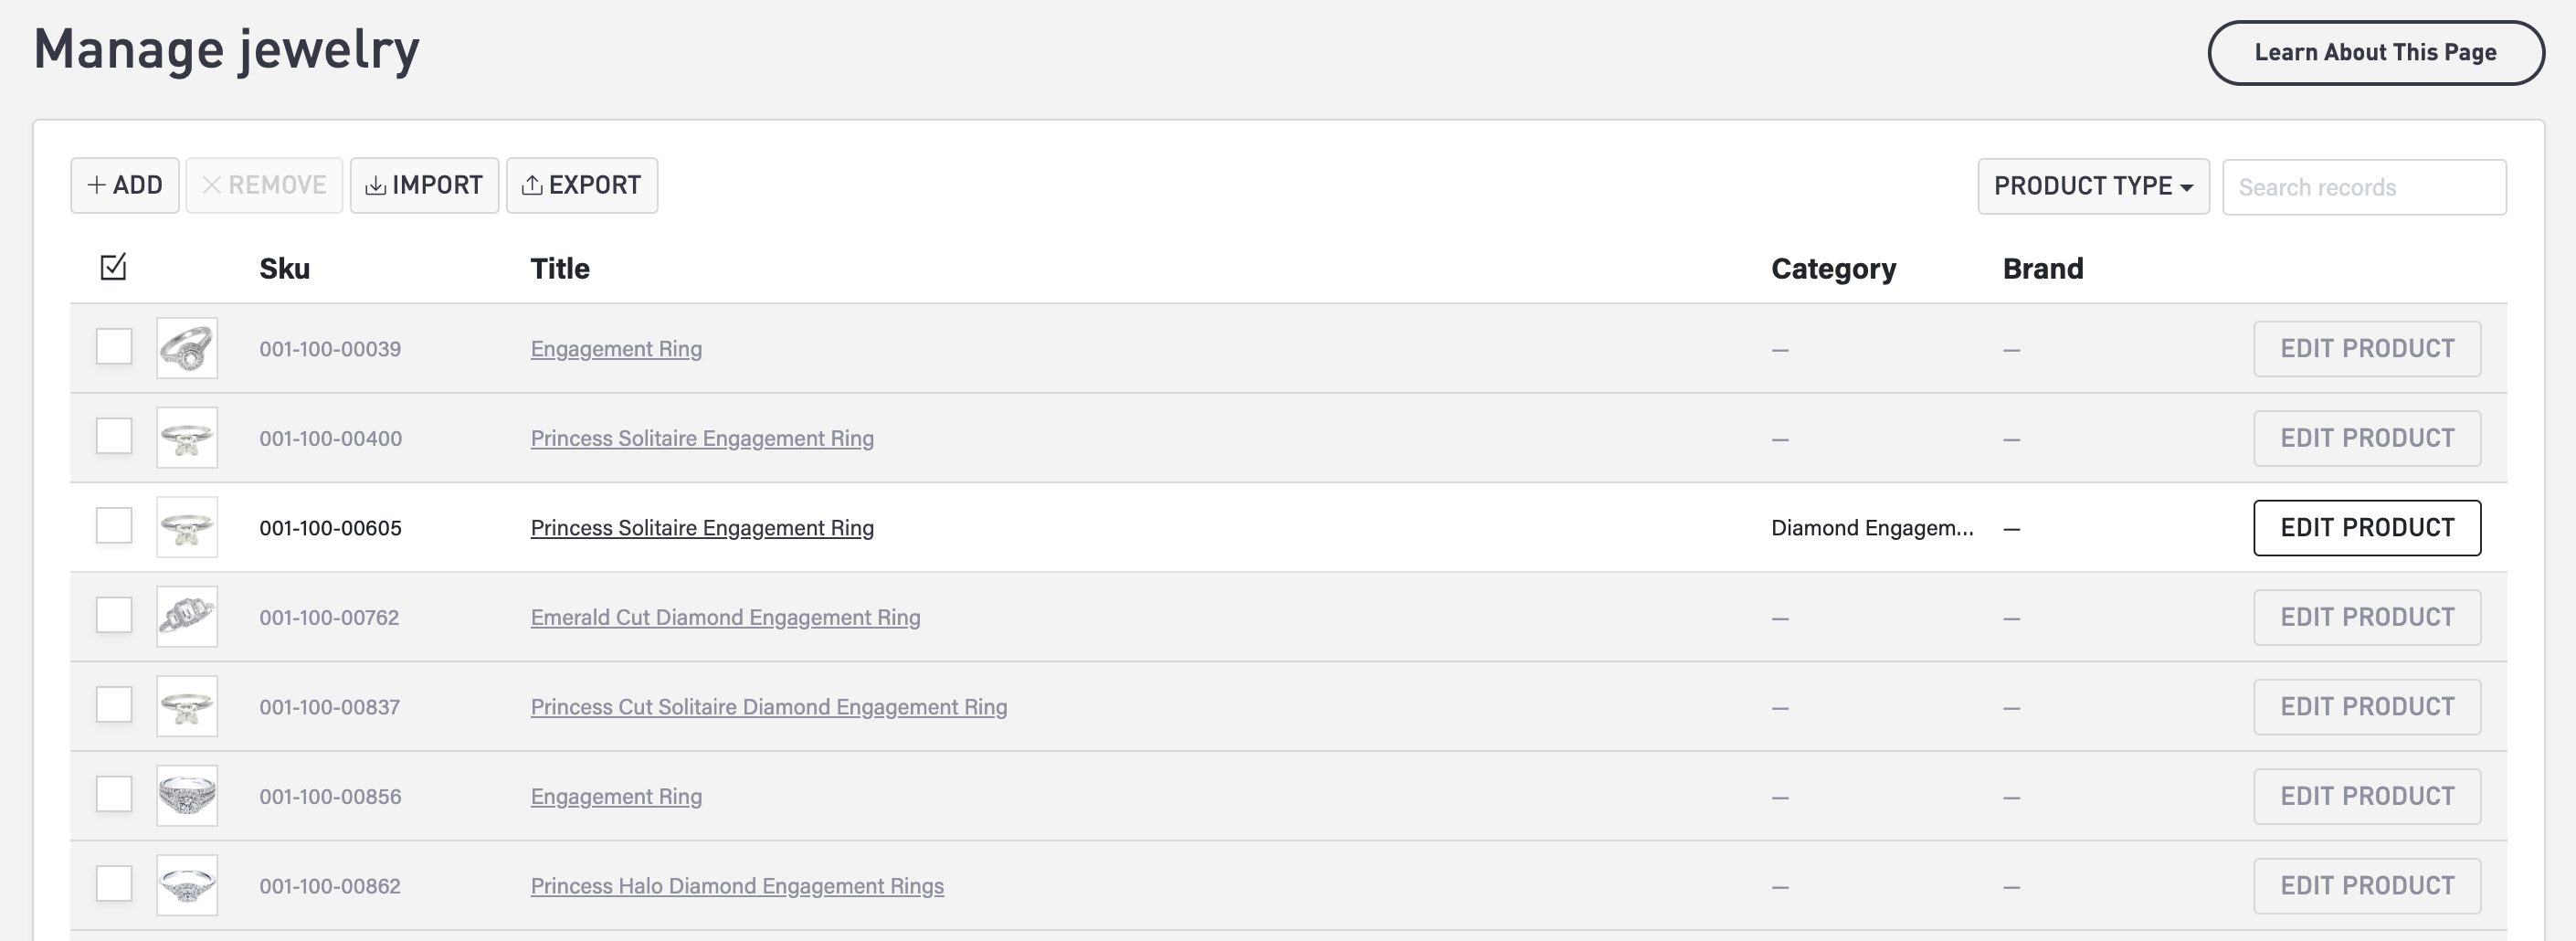This screenshot has width=2576, height=941.
Task: Tick checkbox for SKU 001-100-00837
Action: 114,705
